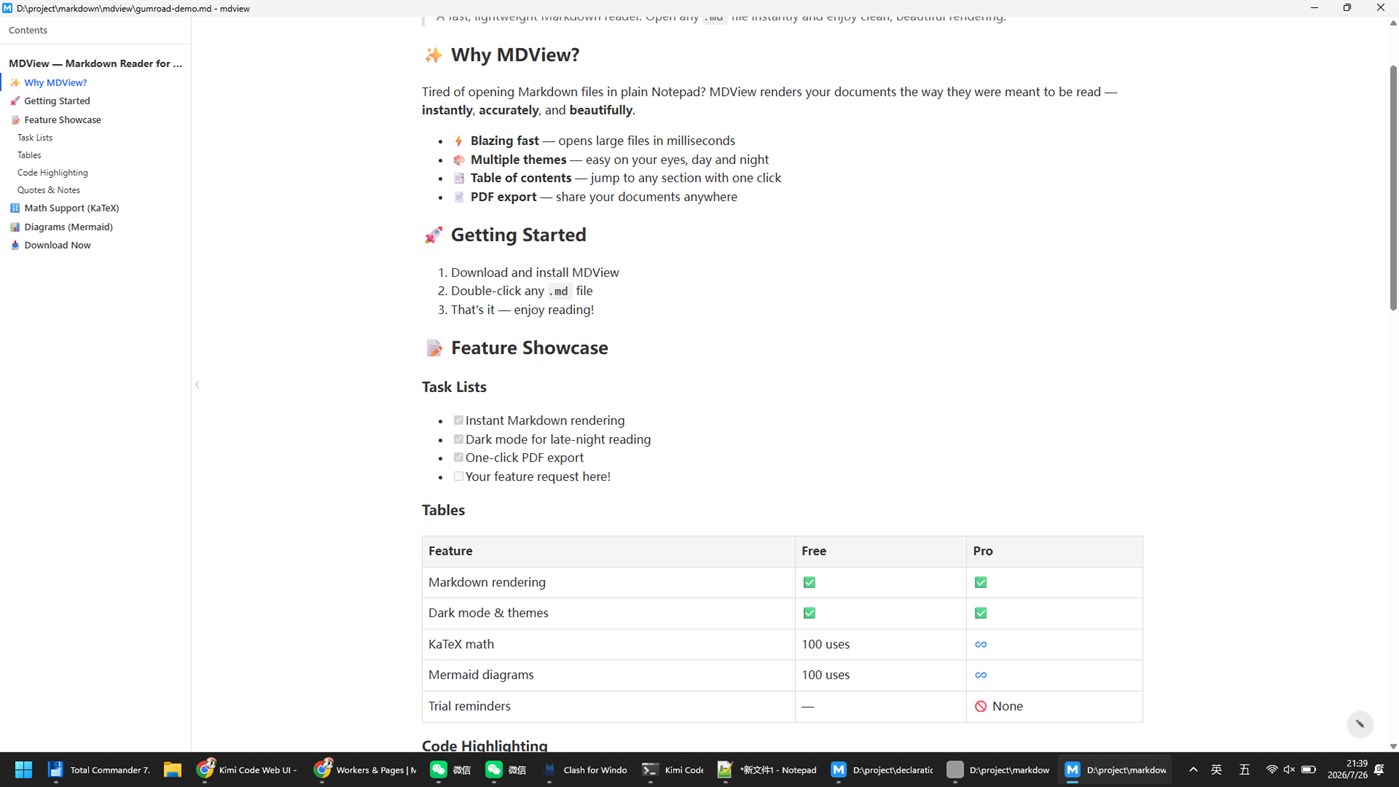Click the Trial reminders table cell

608,706
